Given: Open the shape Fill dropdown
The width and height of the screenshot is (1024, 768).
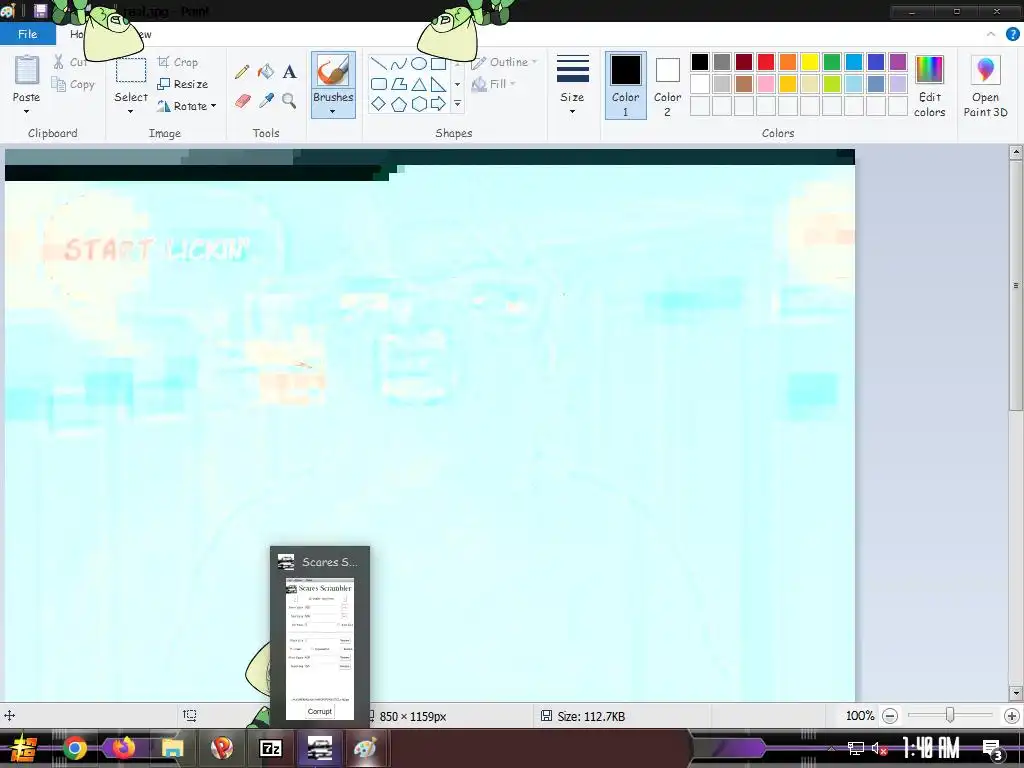Looking at the screenshot, I should [x=494, y=84].
